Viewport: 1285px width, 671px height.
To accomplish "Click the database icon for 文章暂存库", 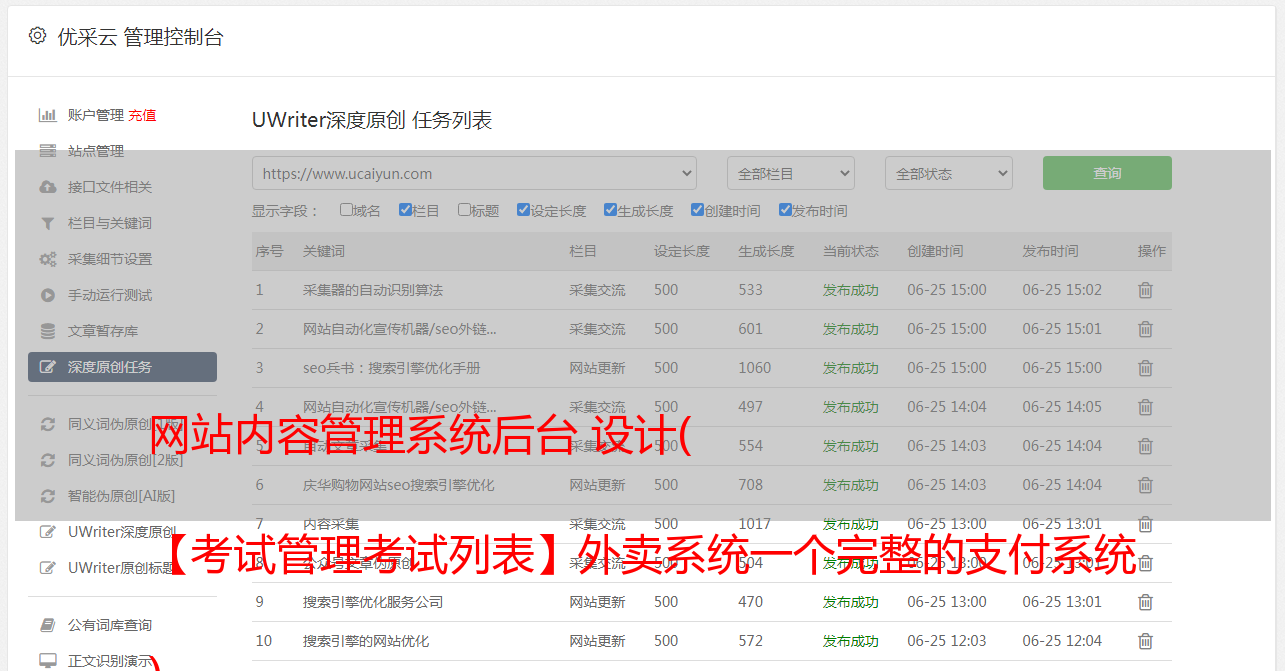I will click(47, 331).
